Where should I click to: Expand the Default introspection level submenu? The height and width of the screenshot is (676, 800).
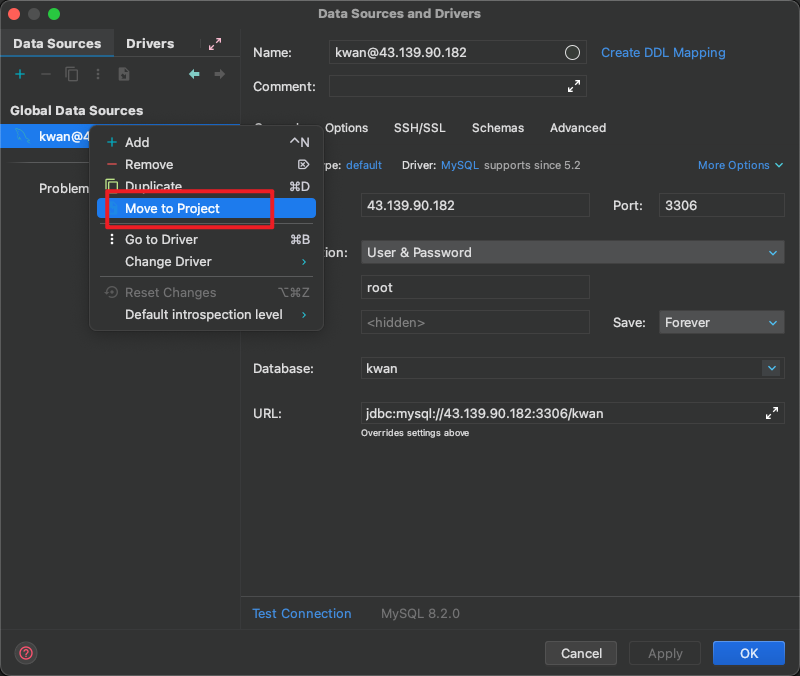[x=206, y=314]
